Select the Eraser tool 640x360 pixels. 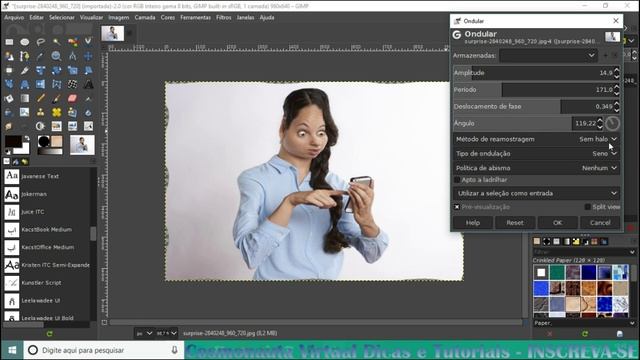[x=73, y=98]
